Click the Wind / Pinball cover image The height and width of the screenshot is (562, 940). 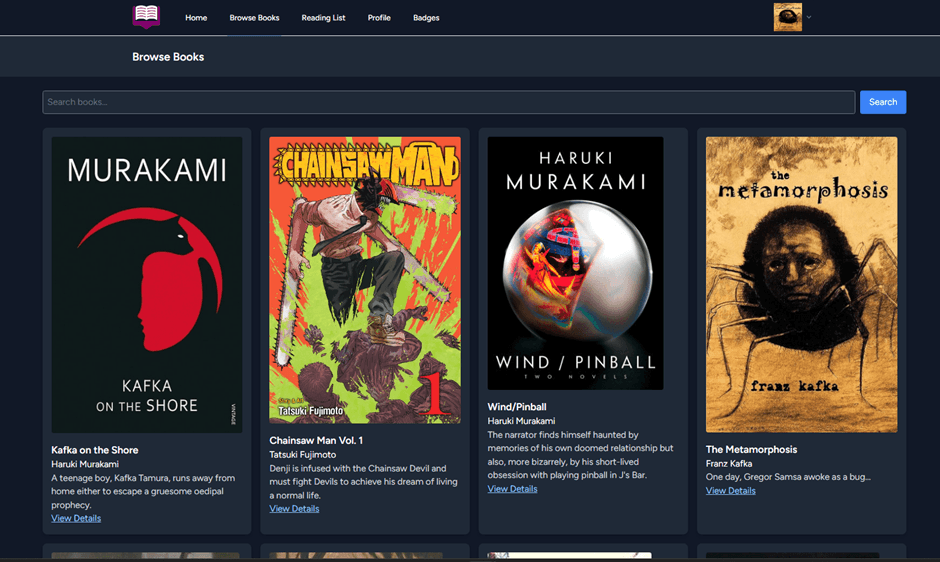pyautogui.click(x=576, y=263)
